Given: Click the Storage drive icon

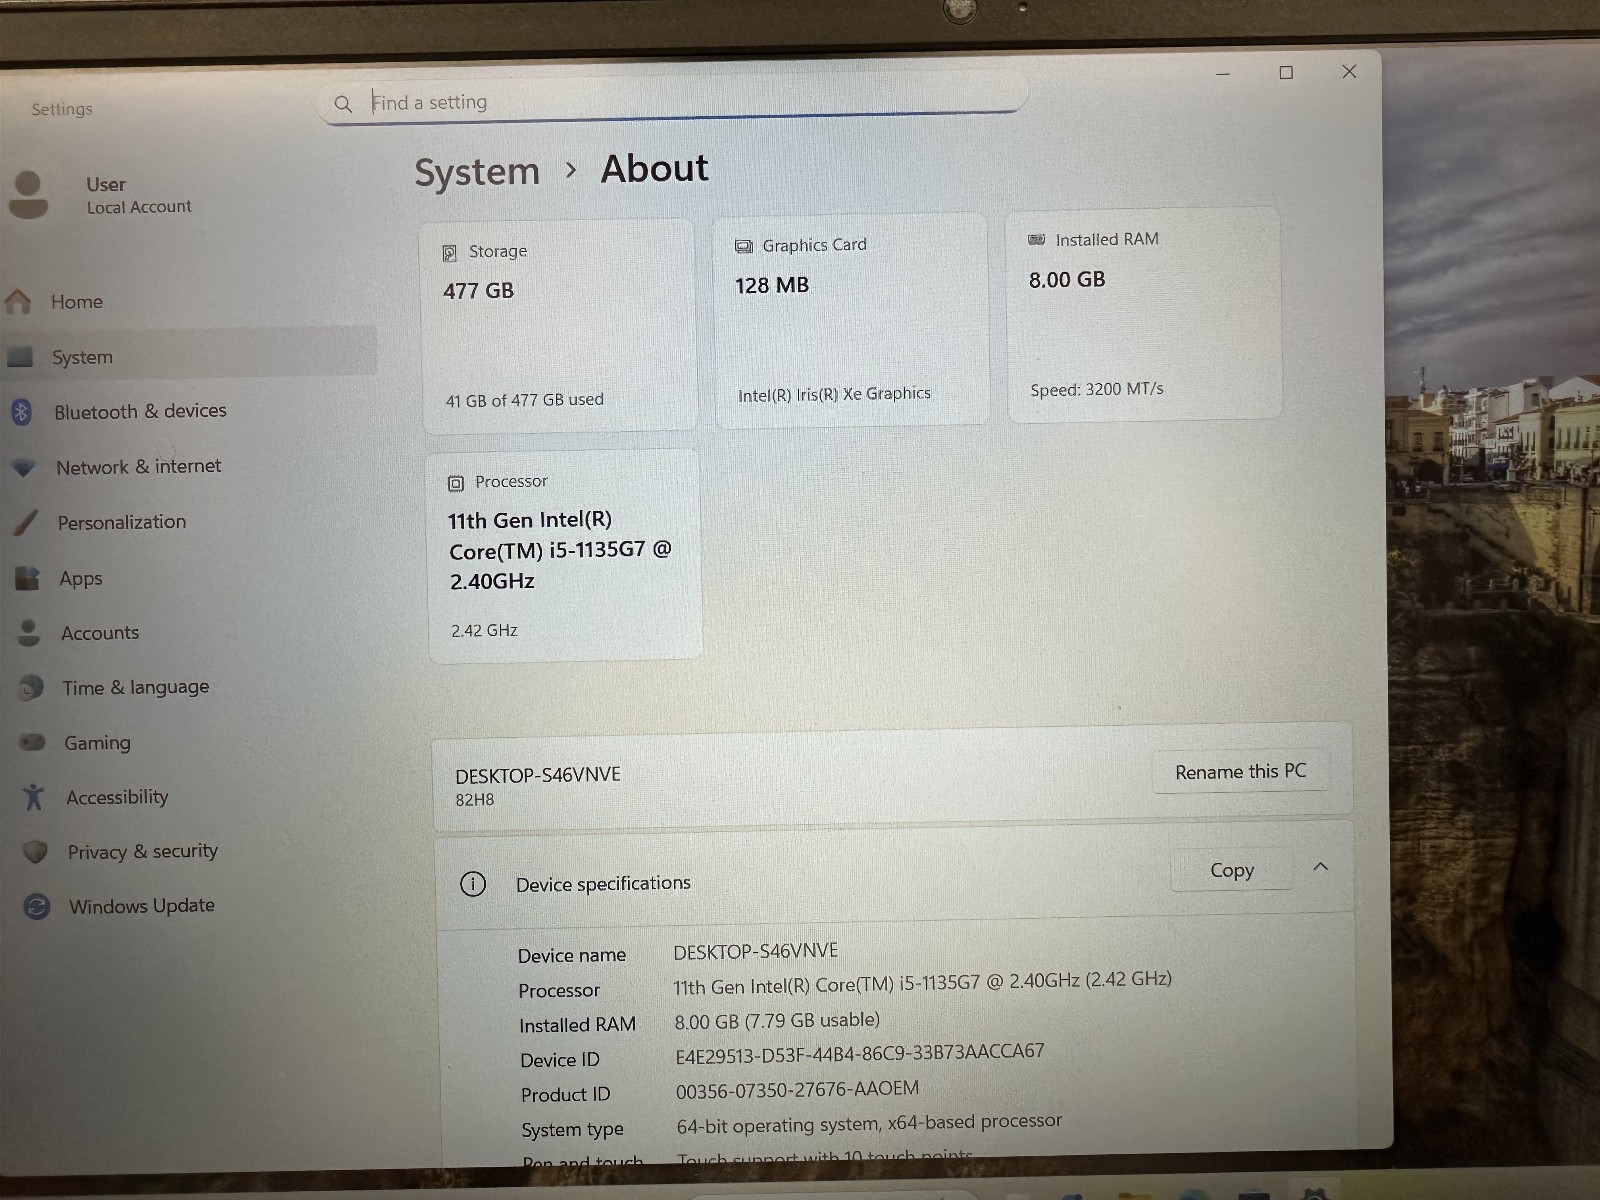Looking at the screenshot, I should [x=450, y=253].
